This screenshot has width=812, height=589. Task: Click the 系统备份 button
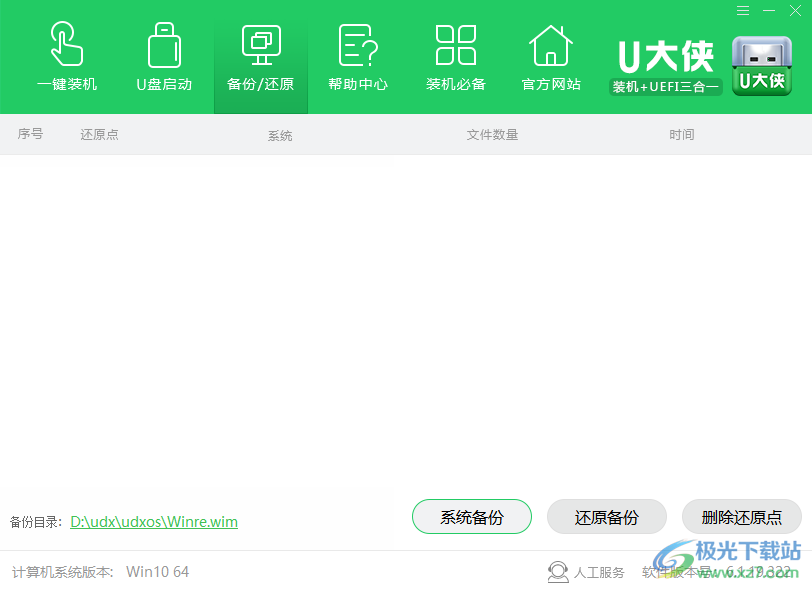click(472, 516)
